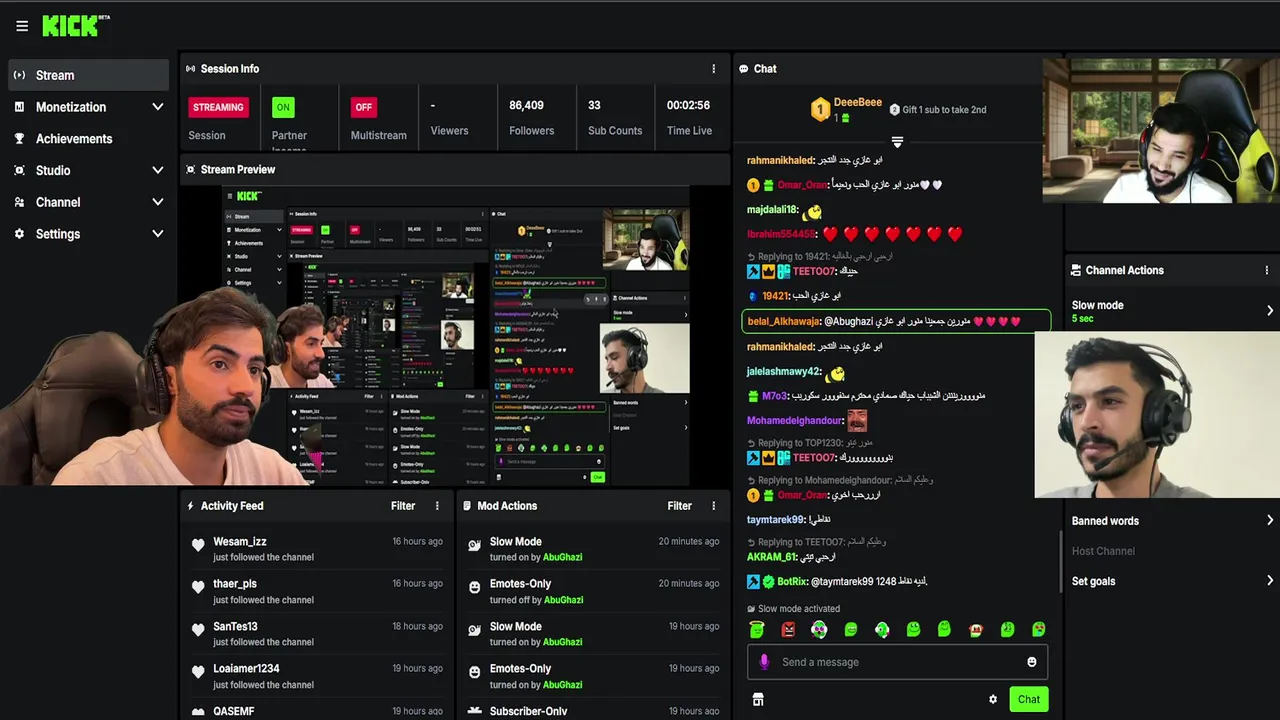Insert the heart-eyes drooling emote

[x=1039, y=629]
